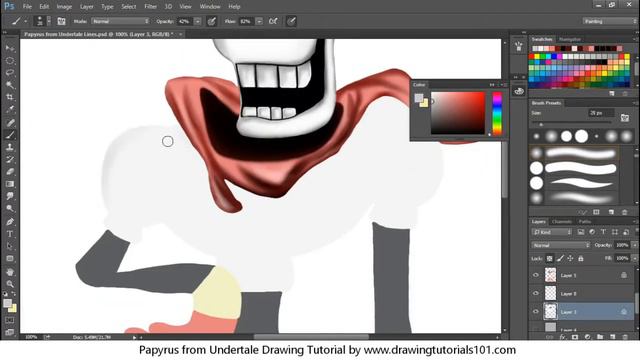
Task: Click foreground color swatch in toolbox
Action: click(x=7, y=303)
